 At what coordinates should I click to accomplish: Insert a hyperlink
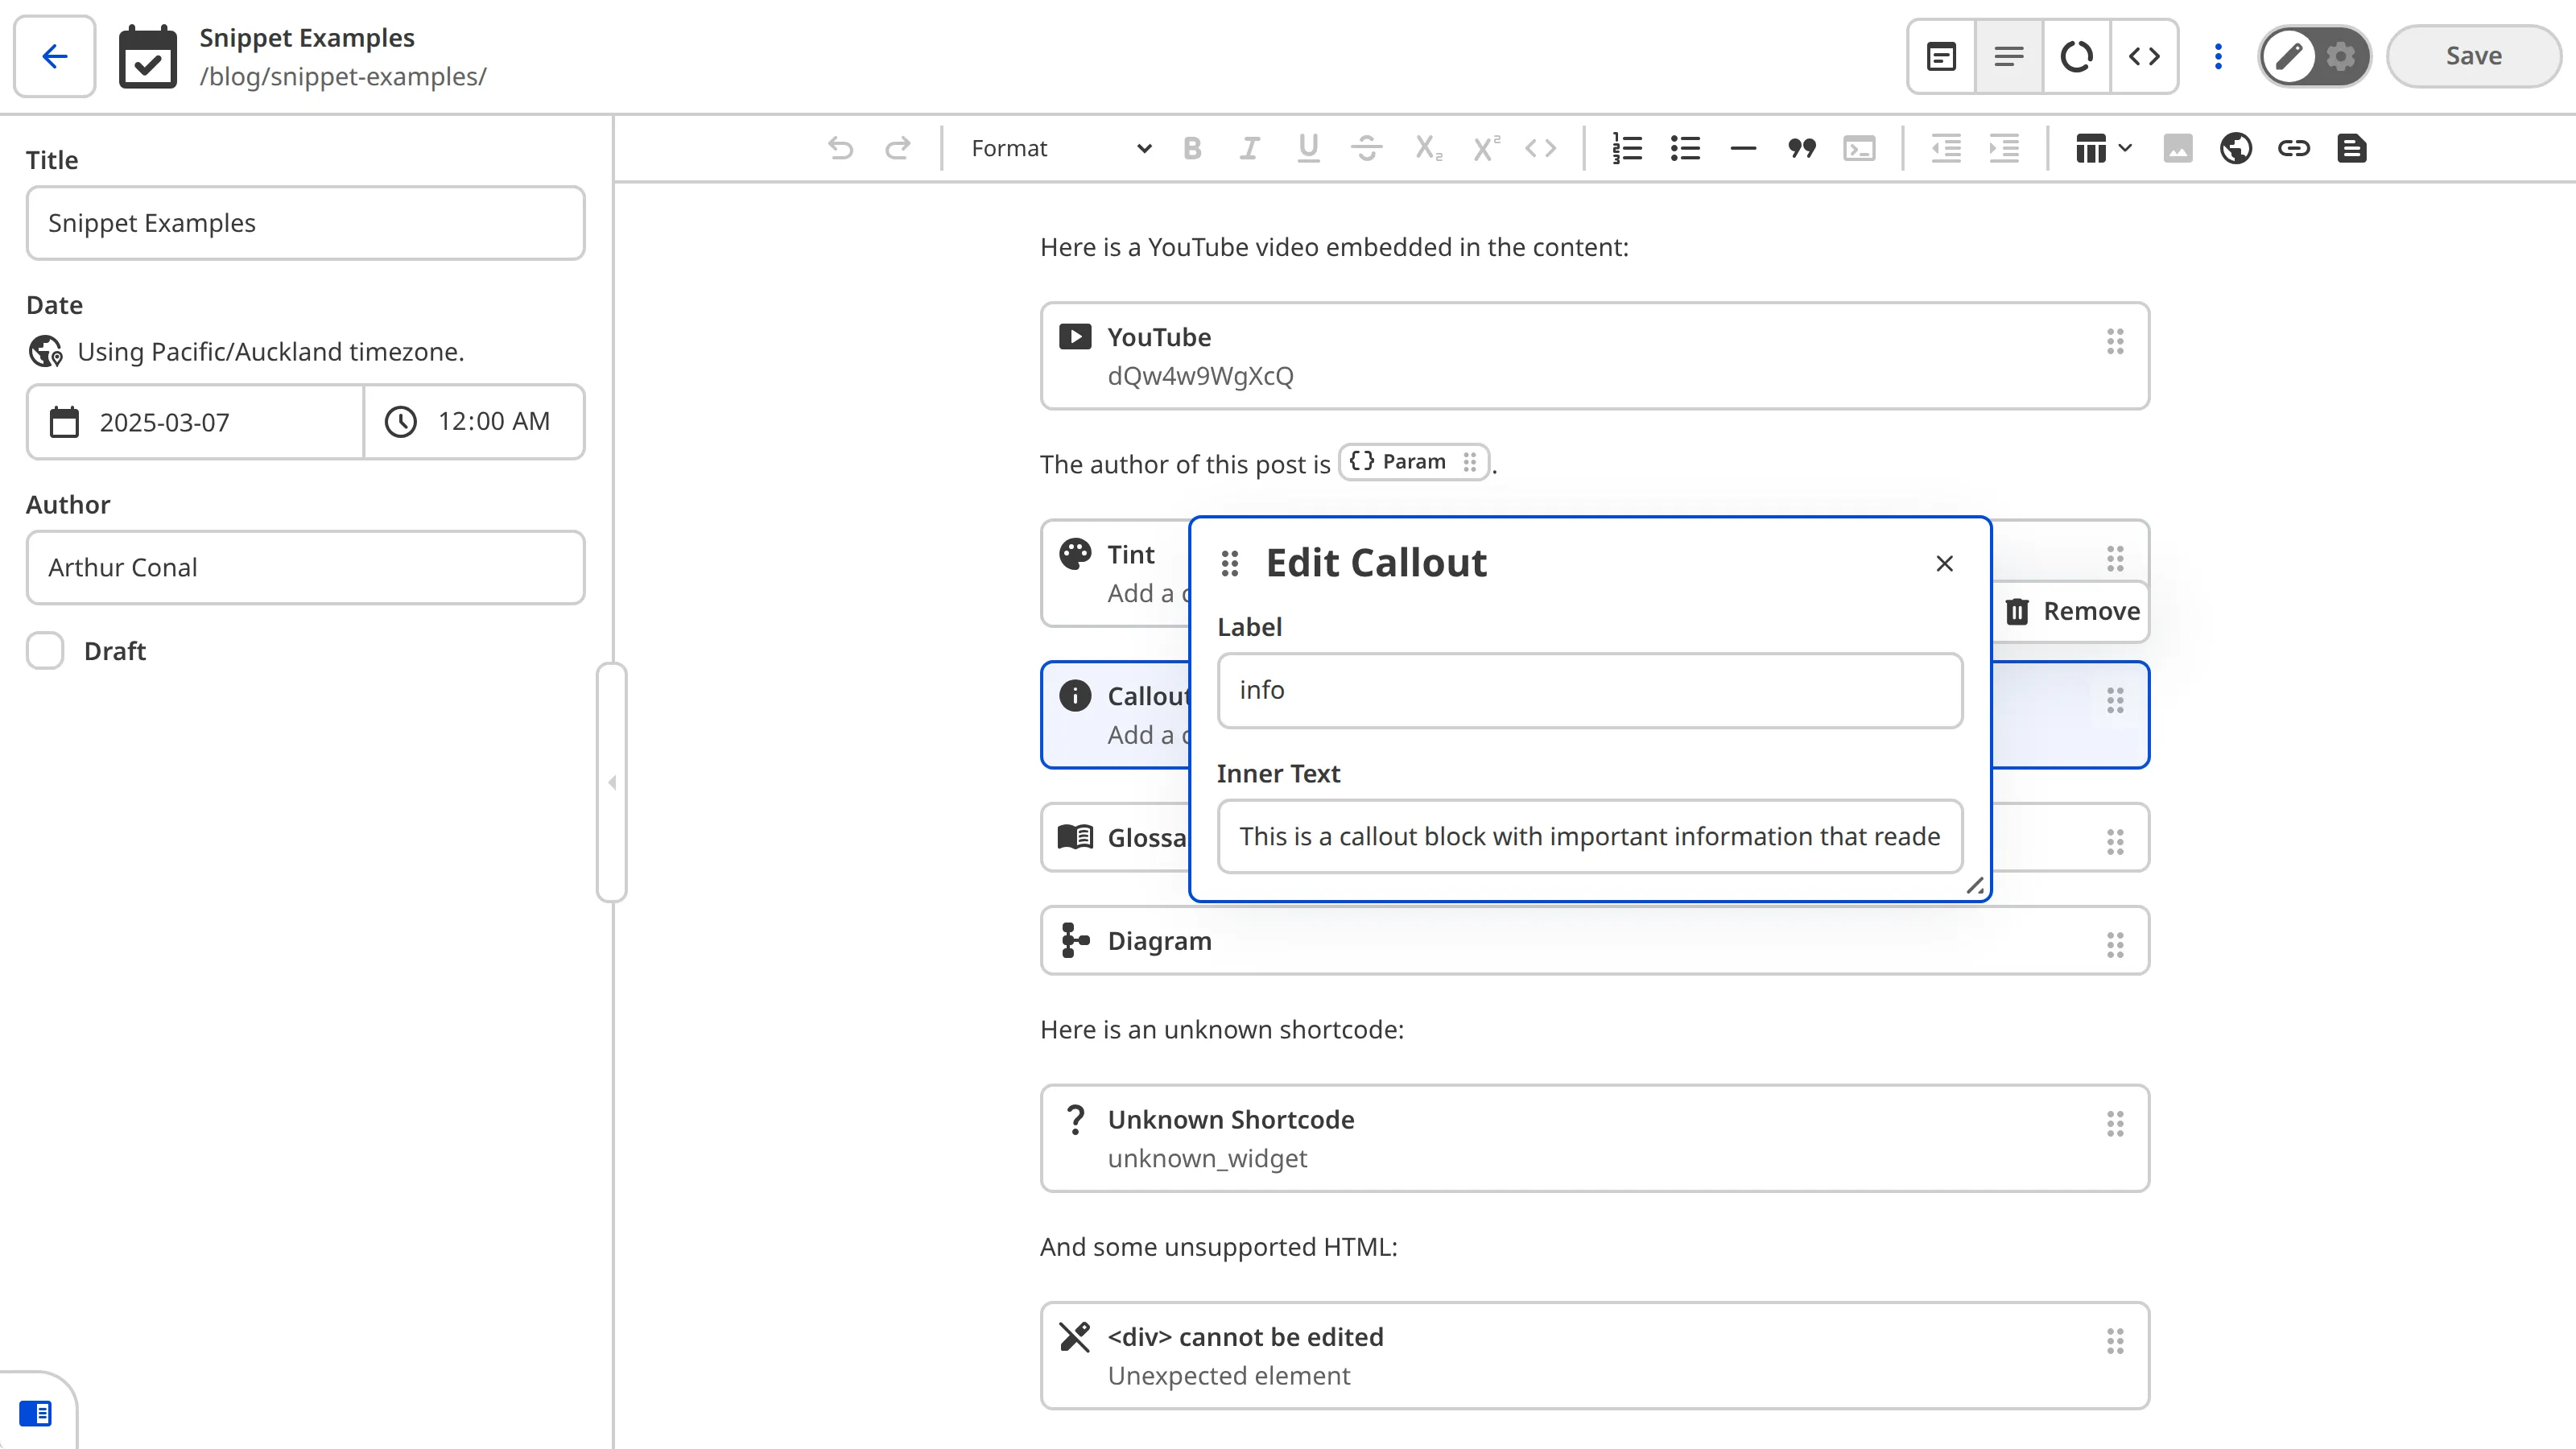2294,149
